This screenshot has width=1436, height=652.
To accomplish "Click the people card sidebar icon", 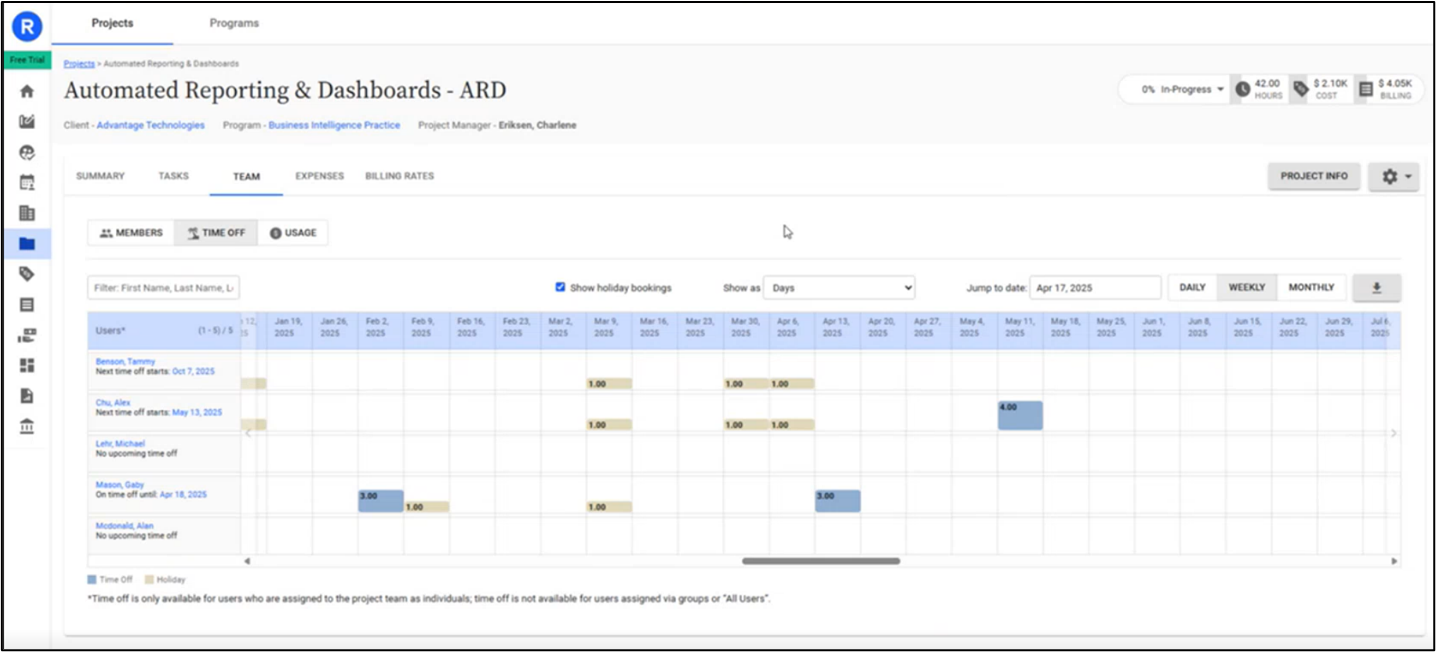I will pyautogui.click(x=27, y=335).
